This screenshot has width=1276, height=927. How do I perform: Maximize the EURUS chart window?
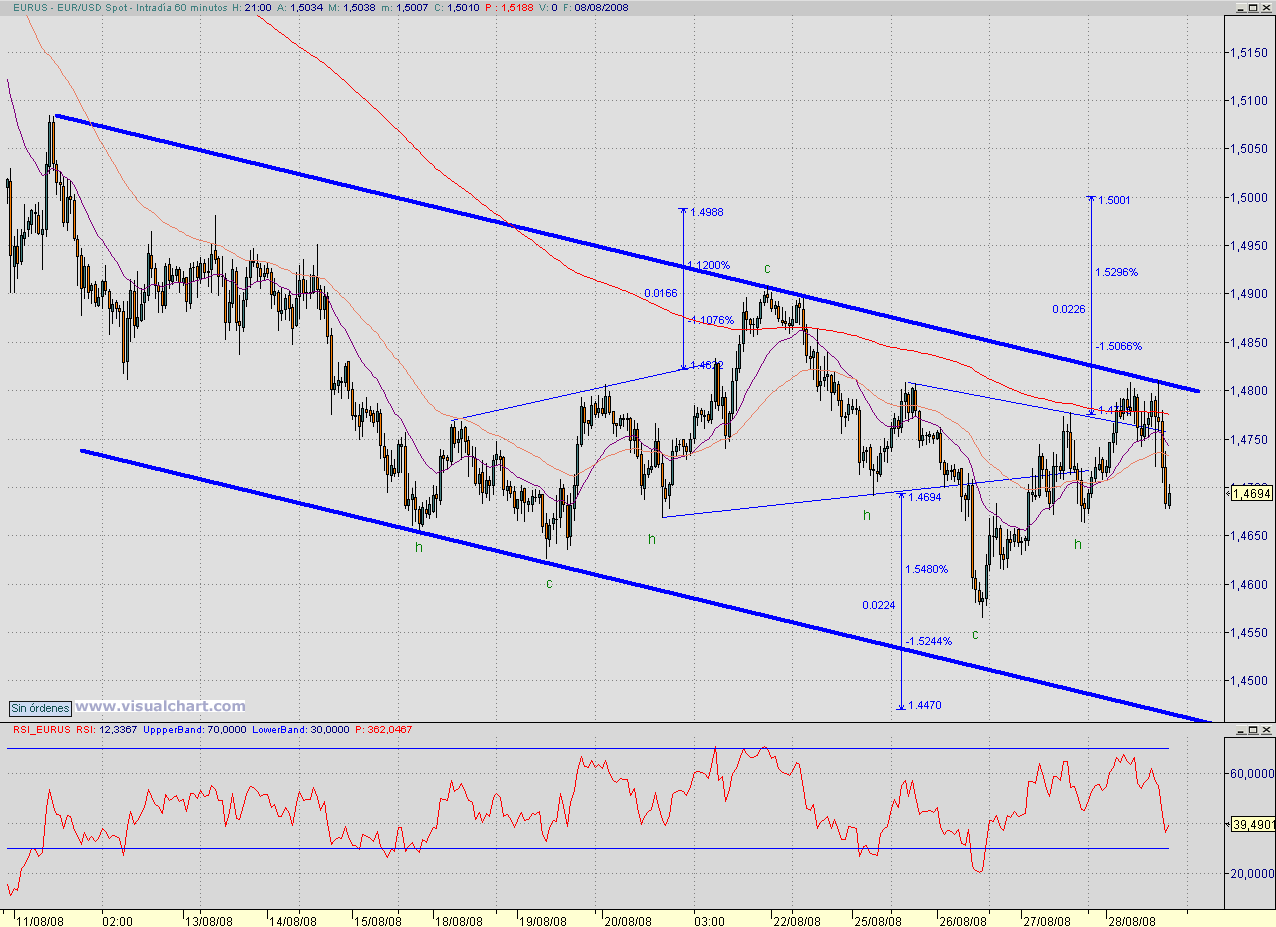[1254, 7]
